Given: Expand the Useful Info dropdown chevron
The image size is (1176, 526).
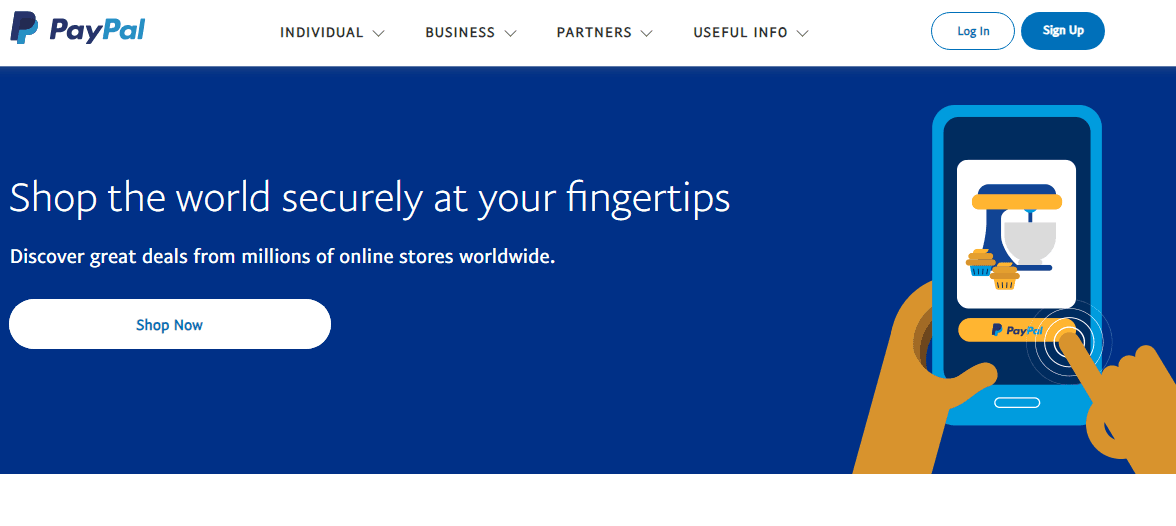Looking at the screenshot, I should [x=802, y=33].
